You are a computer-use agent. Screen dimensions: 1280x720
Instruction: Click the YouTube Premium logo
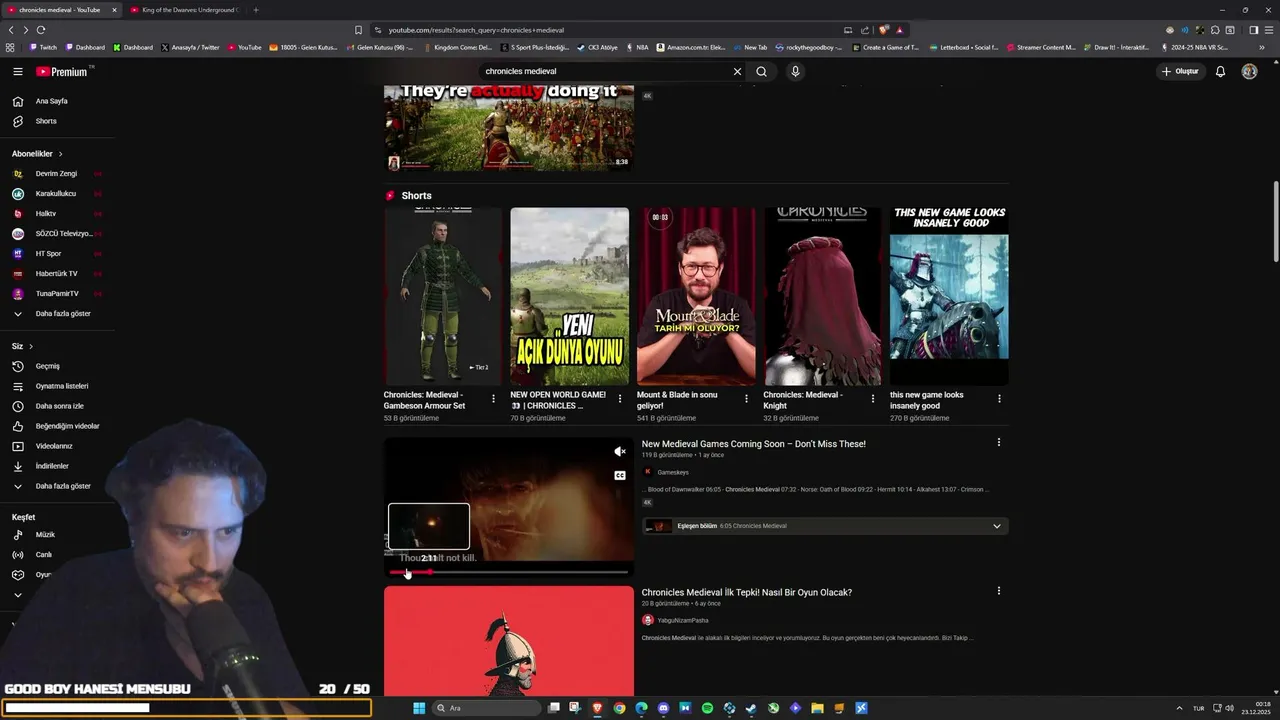(x=62, y=71)
